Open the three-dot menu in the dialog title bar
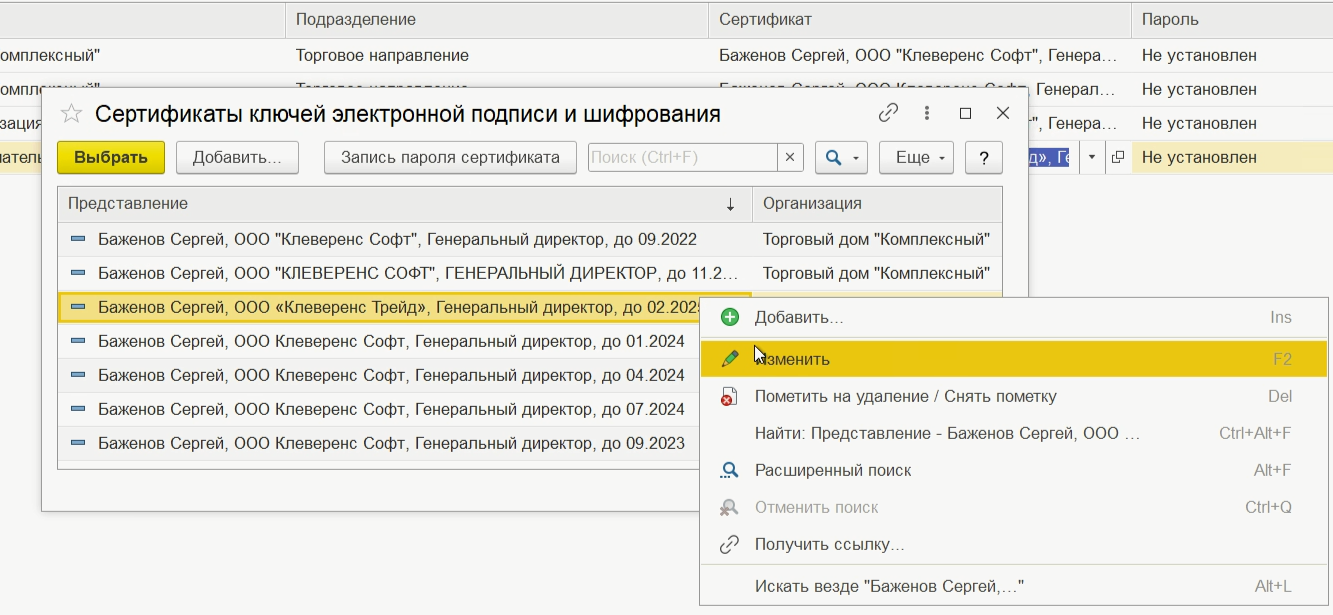This screenshot has height=615, width=1333. pos(927,114)
